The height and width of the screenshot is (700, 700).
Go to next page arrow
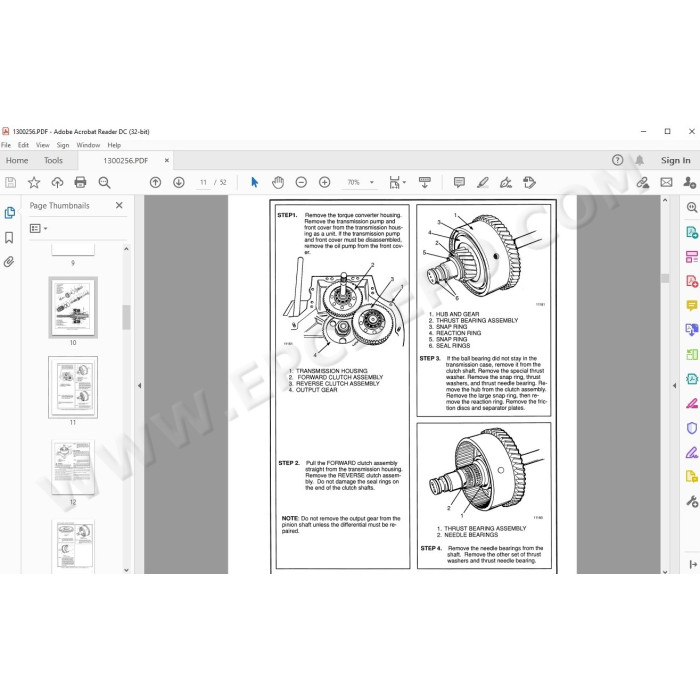click(179, 182)
